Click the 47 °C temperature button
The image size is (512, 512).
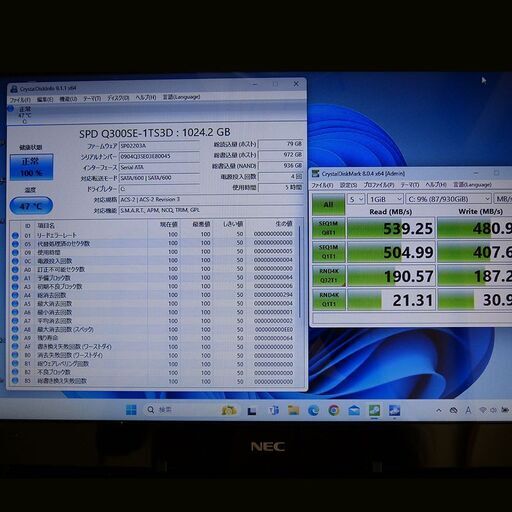(x=31, y=206)
